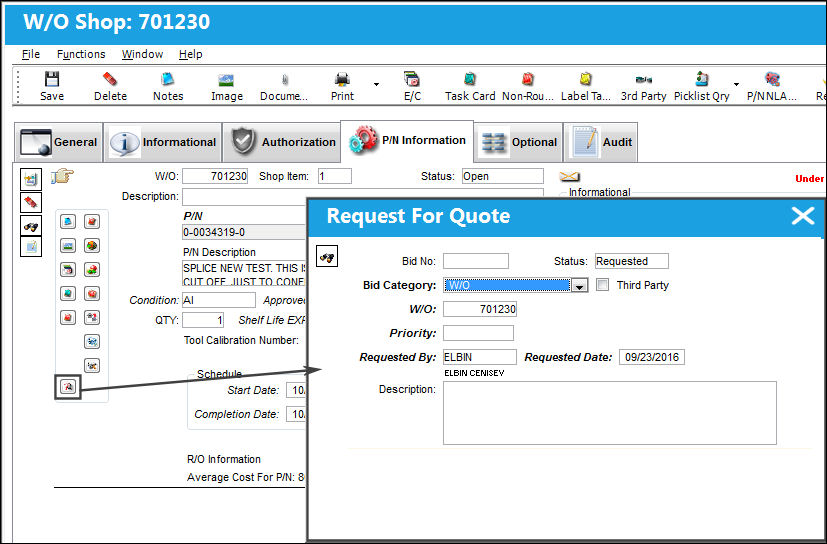
Task: Click the W/O number field on main form
Action: tap(215, 176)
